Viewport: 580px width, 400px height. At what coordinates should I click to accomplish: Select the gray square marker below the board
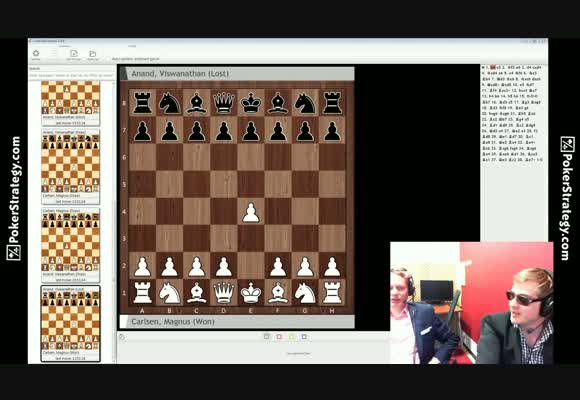pyautogui.click(x=266, y=336)
